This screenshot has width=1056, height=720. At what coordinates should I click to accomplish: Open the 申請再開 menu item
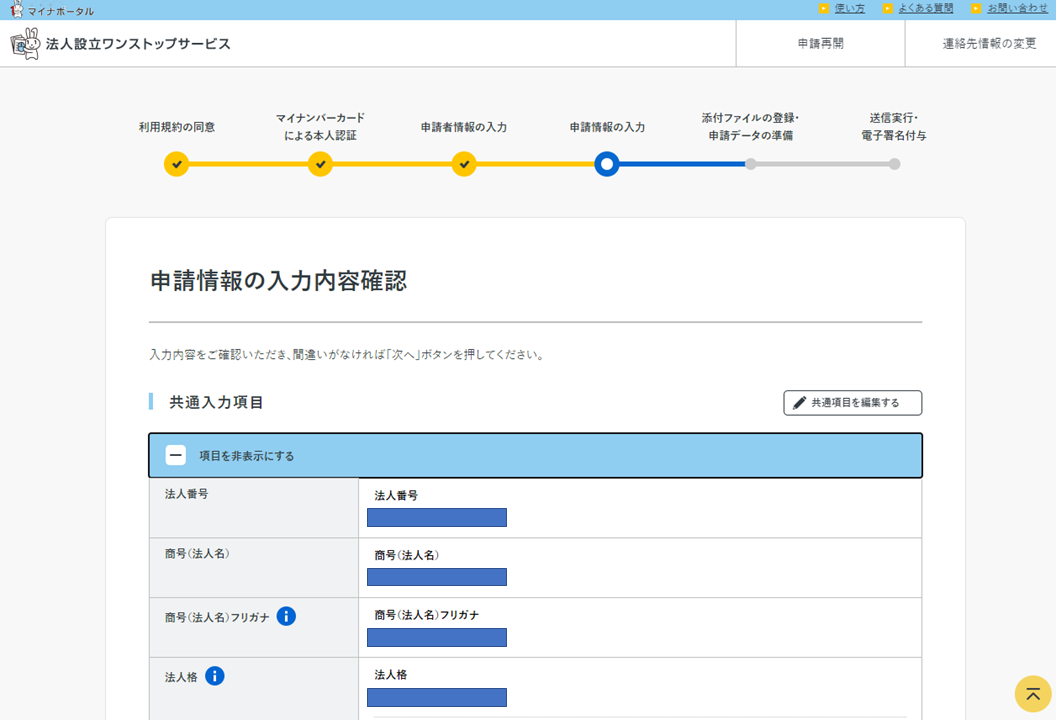[x=820, y=44]
